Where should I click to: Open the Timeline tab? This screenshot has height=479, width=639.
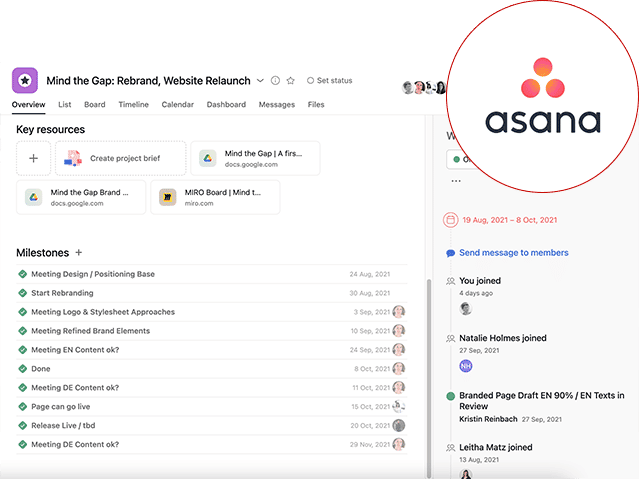133,105
